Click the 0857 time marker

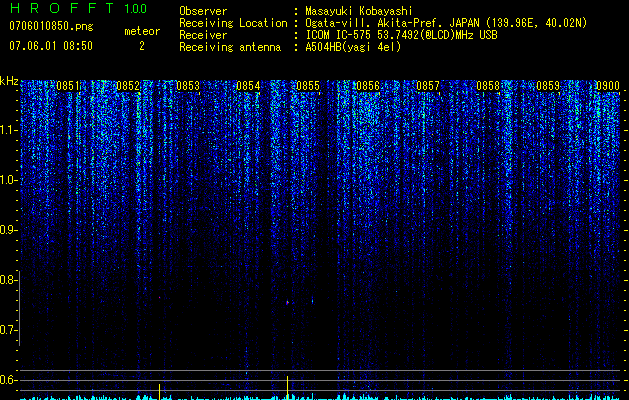428,86
